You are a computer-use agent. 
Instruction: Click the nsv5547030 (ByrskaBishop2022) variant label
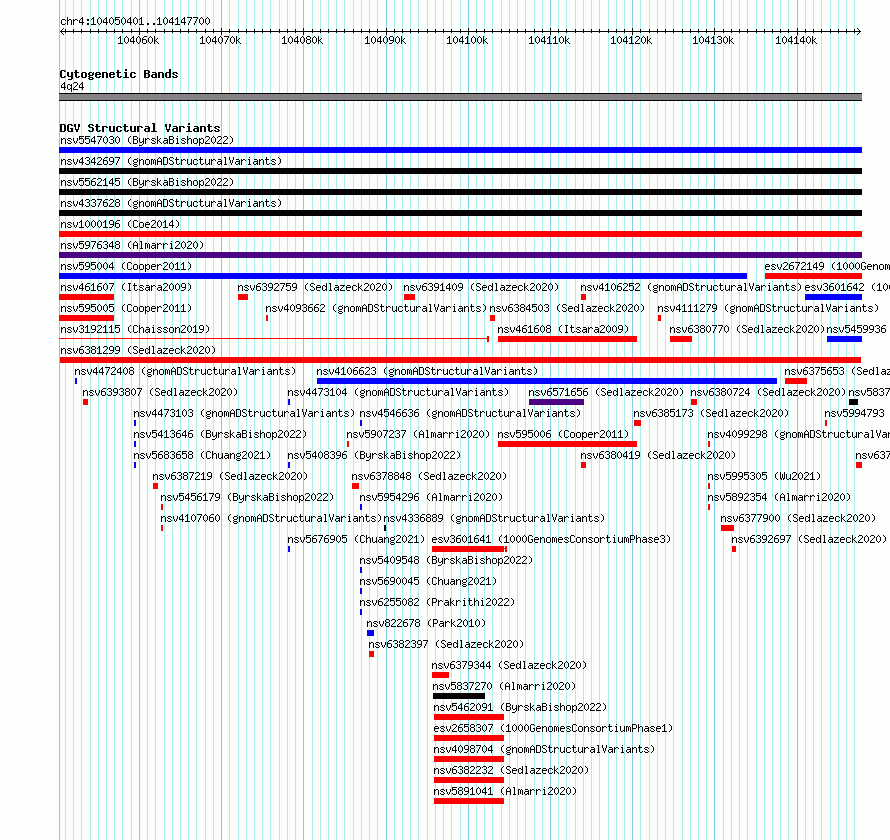point(147,140)
